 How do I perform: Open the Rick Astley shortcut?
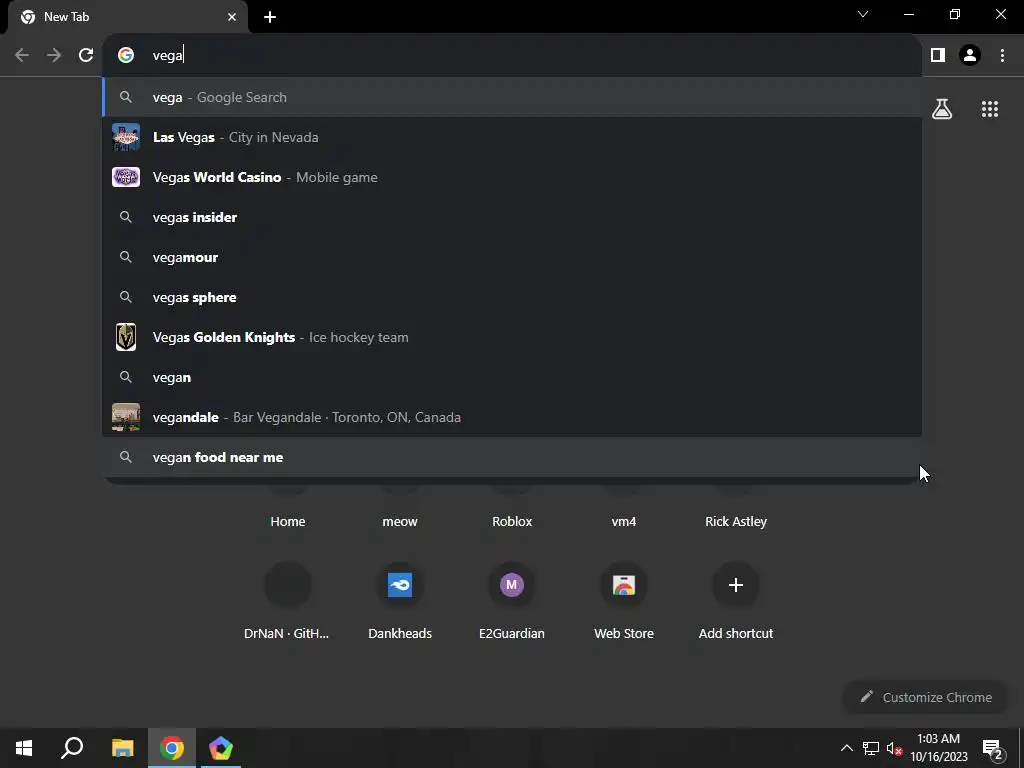pyautogui.click(x=736, y=521)
